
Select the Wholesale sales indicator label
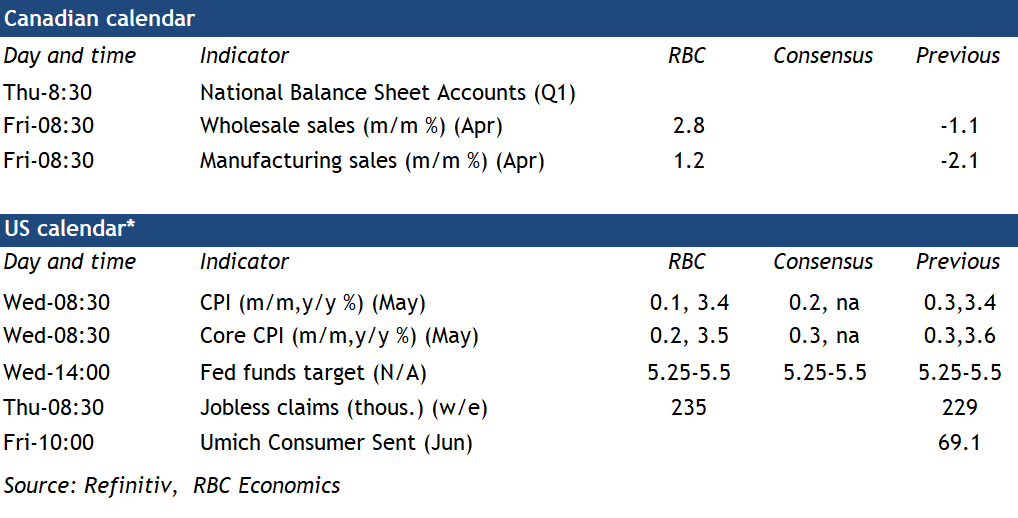pos(350,126)
